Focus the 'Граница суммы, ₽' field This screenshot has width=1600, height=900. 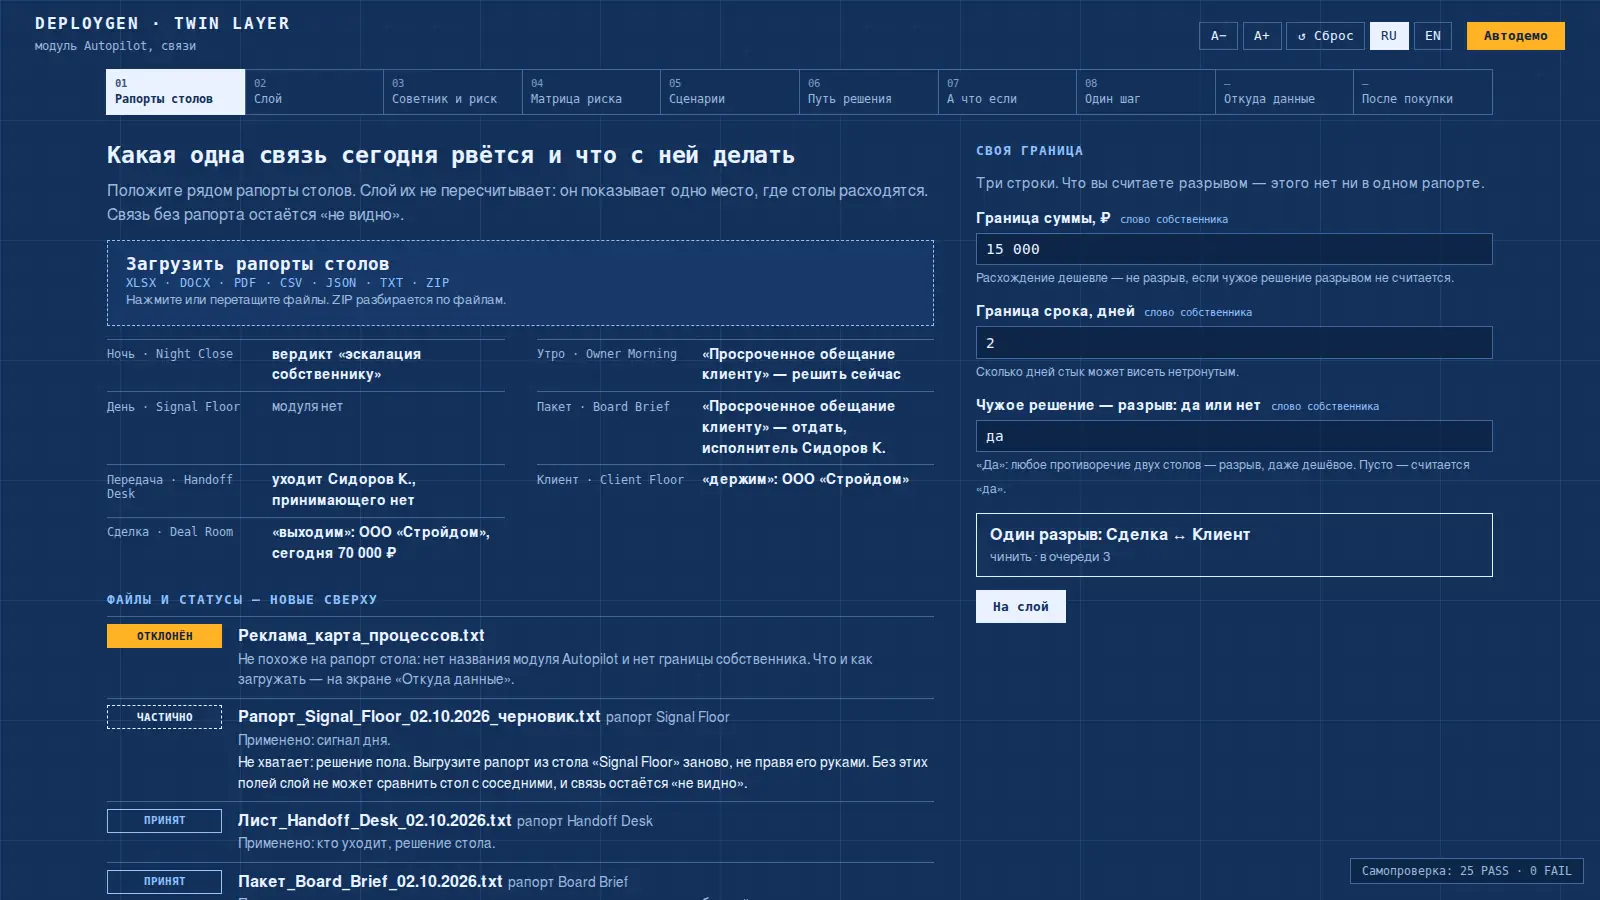click(1234, 249)
